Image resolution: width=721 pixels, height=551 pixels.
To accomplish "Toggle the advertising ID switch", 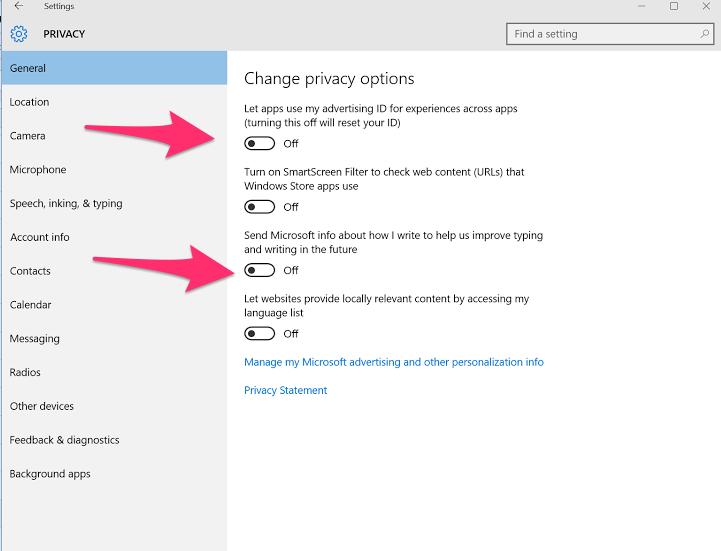I will (x=259, y=143).
